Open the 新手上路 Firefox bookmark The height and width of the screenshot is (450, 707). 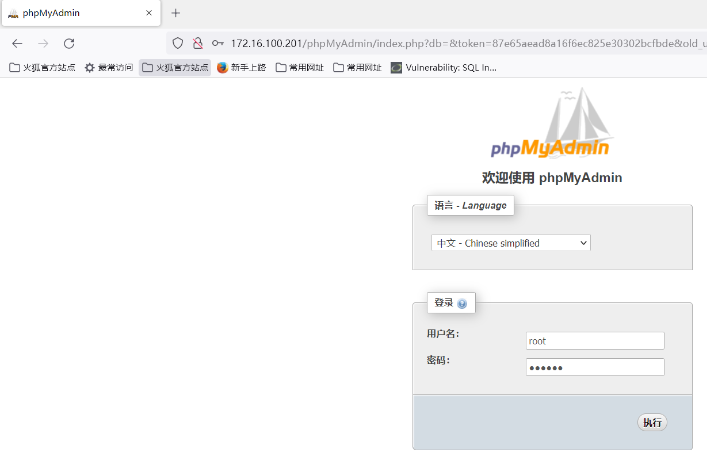pyautogui.click(x=242, y=68)
